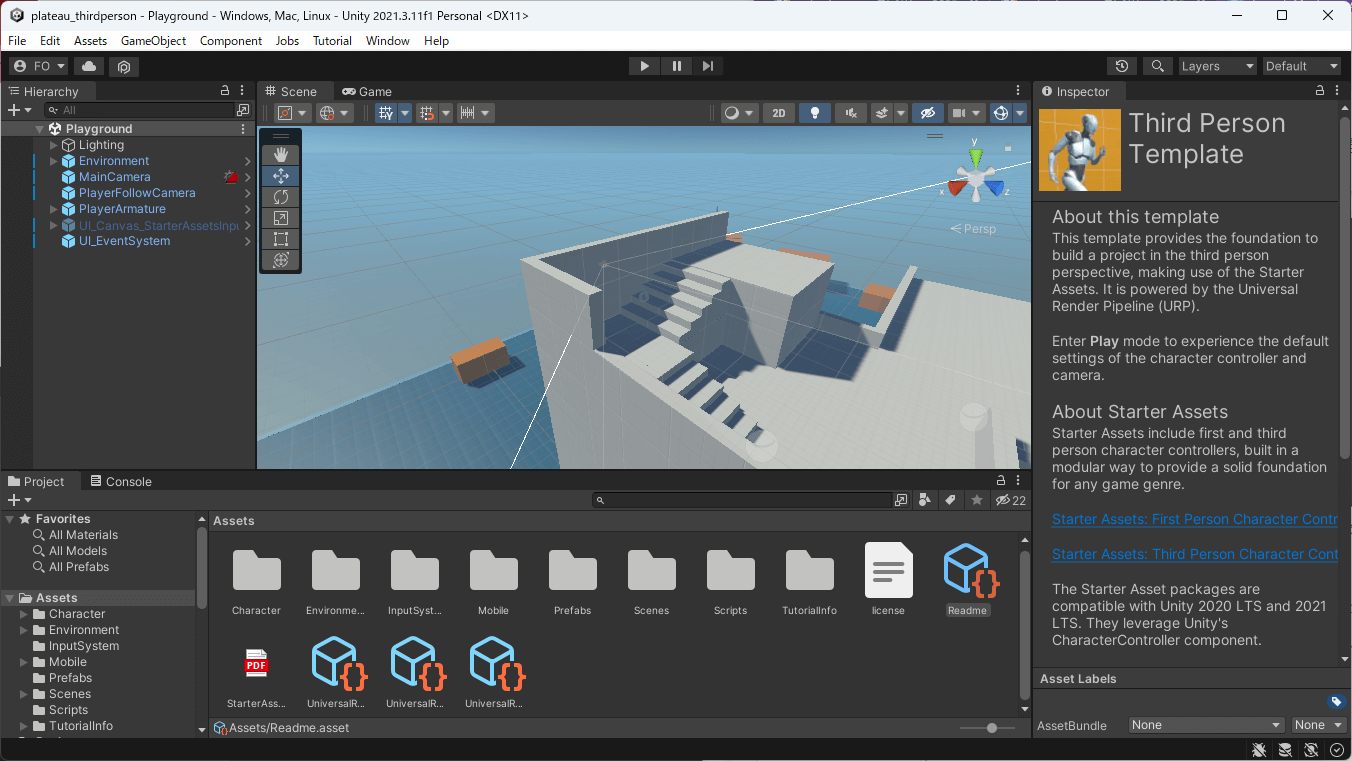Step one frame forward
Screen dimensions: 1352x761
[x=708, y=66]
